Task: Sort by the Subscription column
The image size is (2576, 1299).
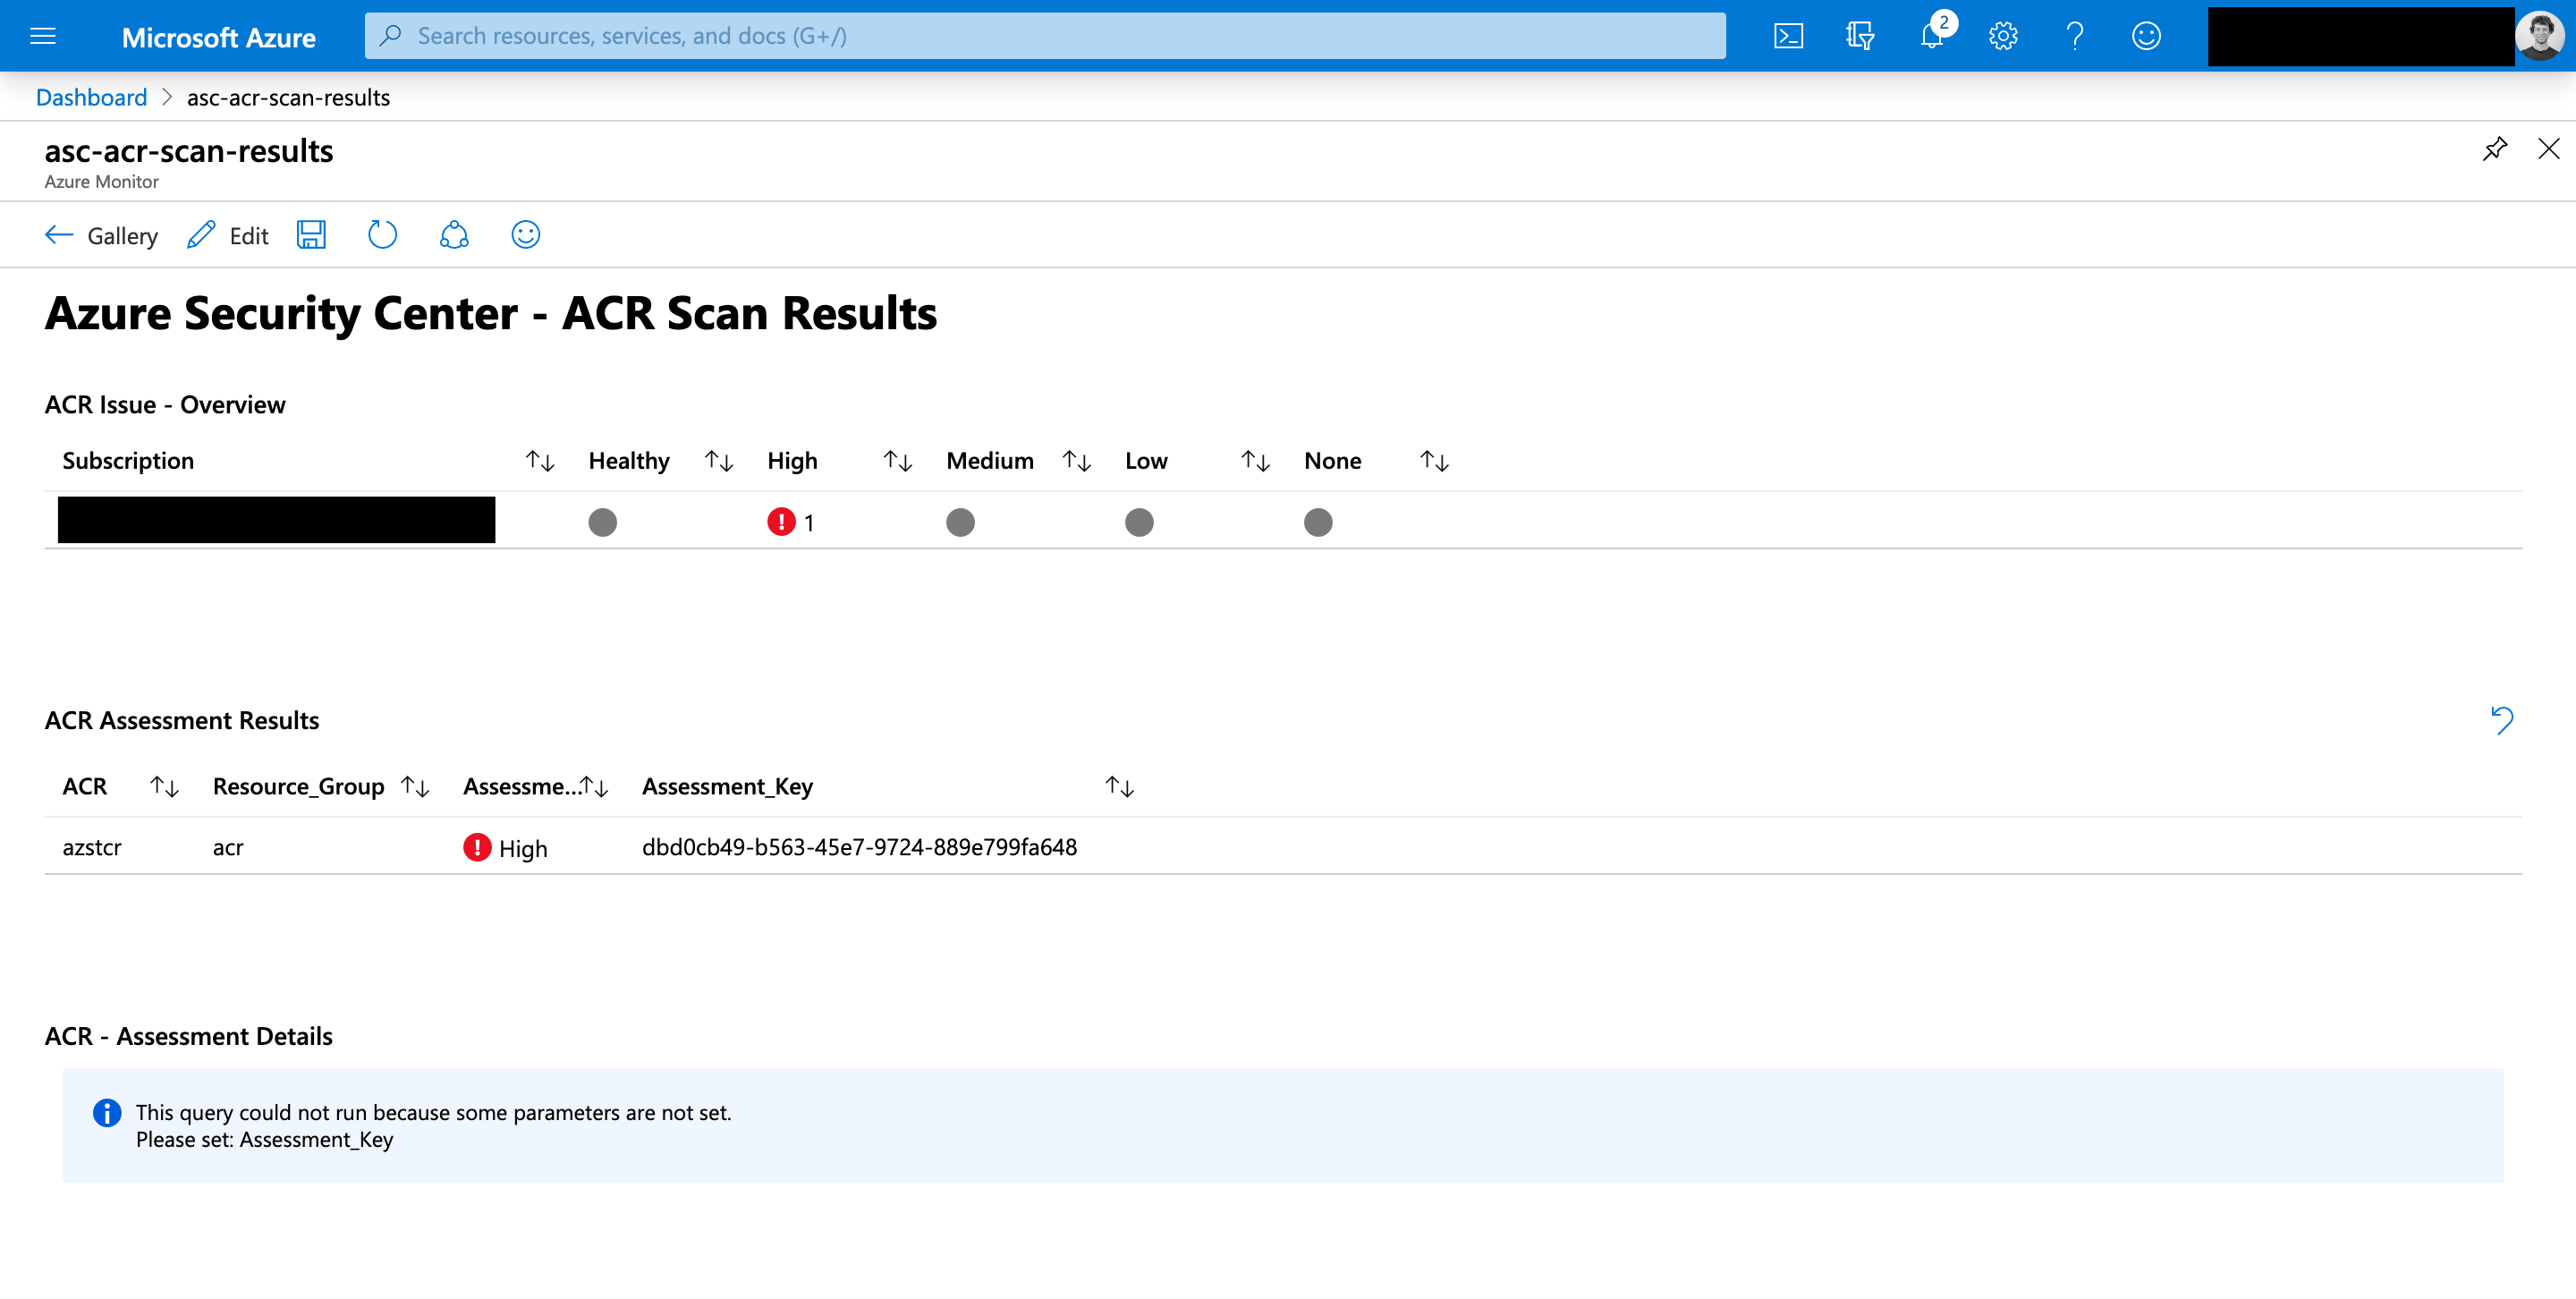Action: 540,461
